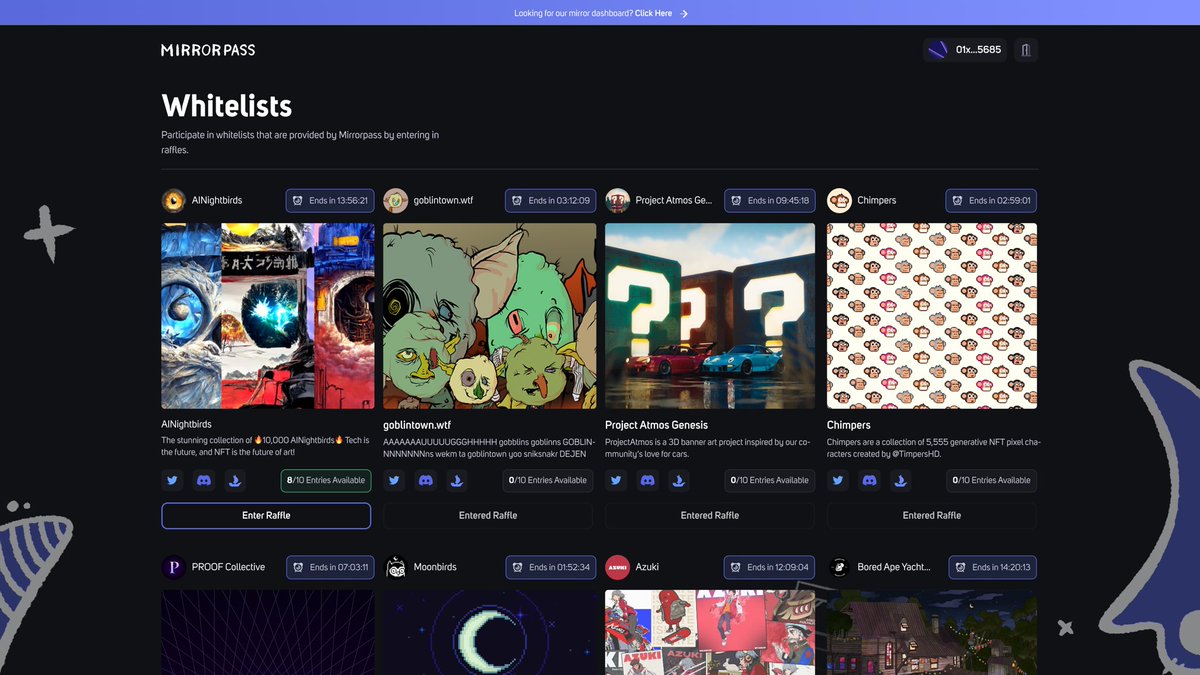Click the Chimpers title below its image
Viewport: 1200px width, 675px height.
[849, 425]
